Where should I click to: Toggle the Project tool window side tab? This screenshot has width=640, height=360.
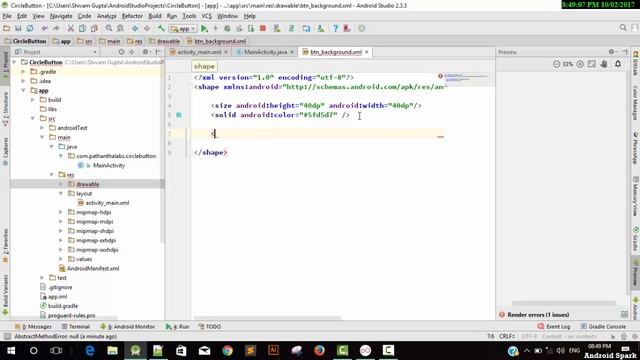tap(5, 65)
